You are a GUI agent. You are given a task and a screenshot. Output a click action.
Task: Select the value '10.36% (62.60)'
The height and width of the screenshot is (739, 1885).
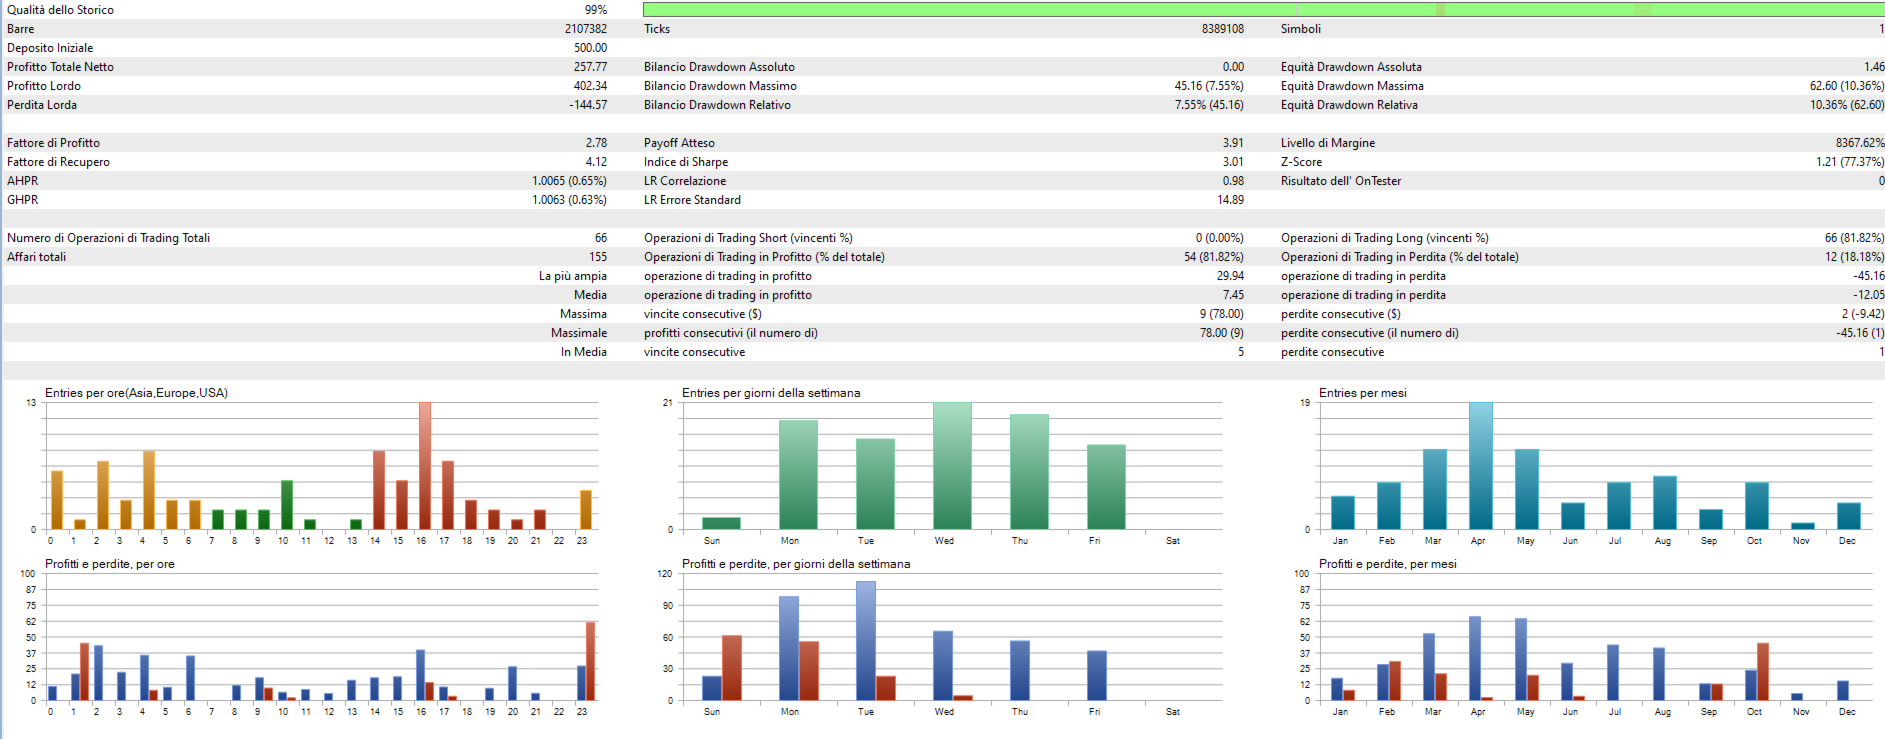click(1847, 105)
